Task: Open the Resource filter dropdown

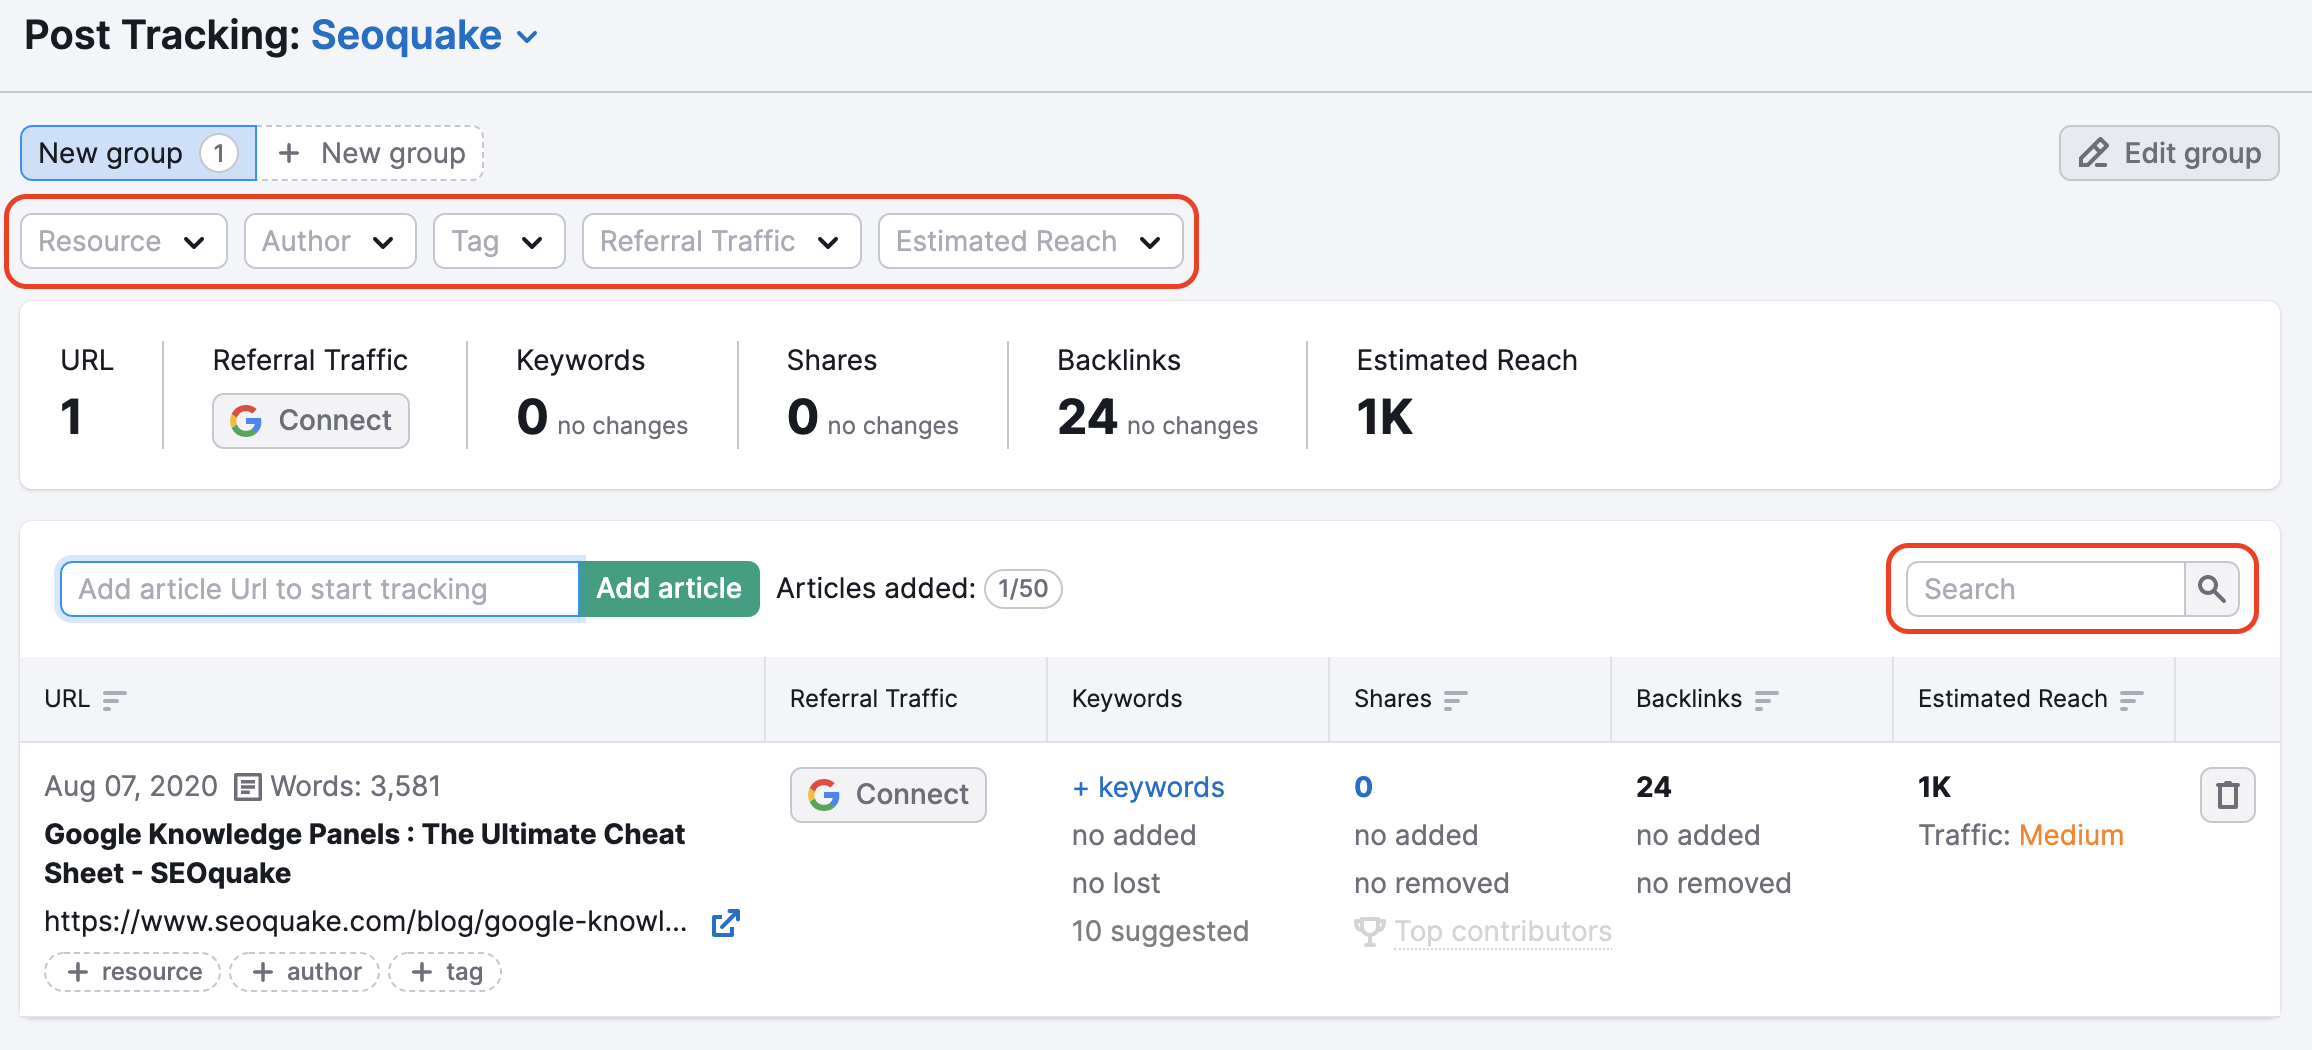Action: point(124,241)
